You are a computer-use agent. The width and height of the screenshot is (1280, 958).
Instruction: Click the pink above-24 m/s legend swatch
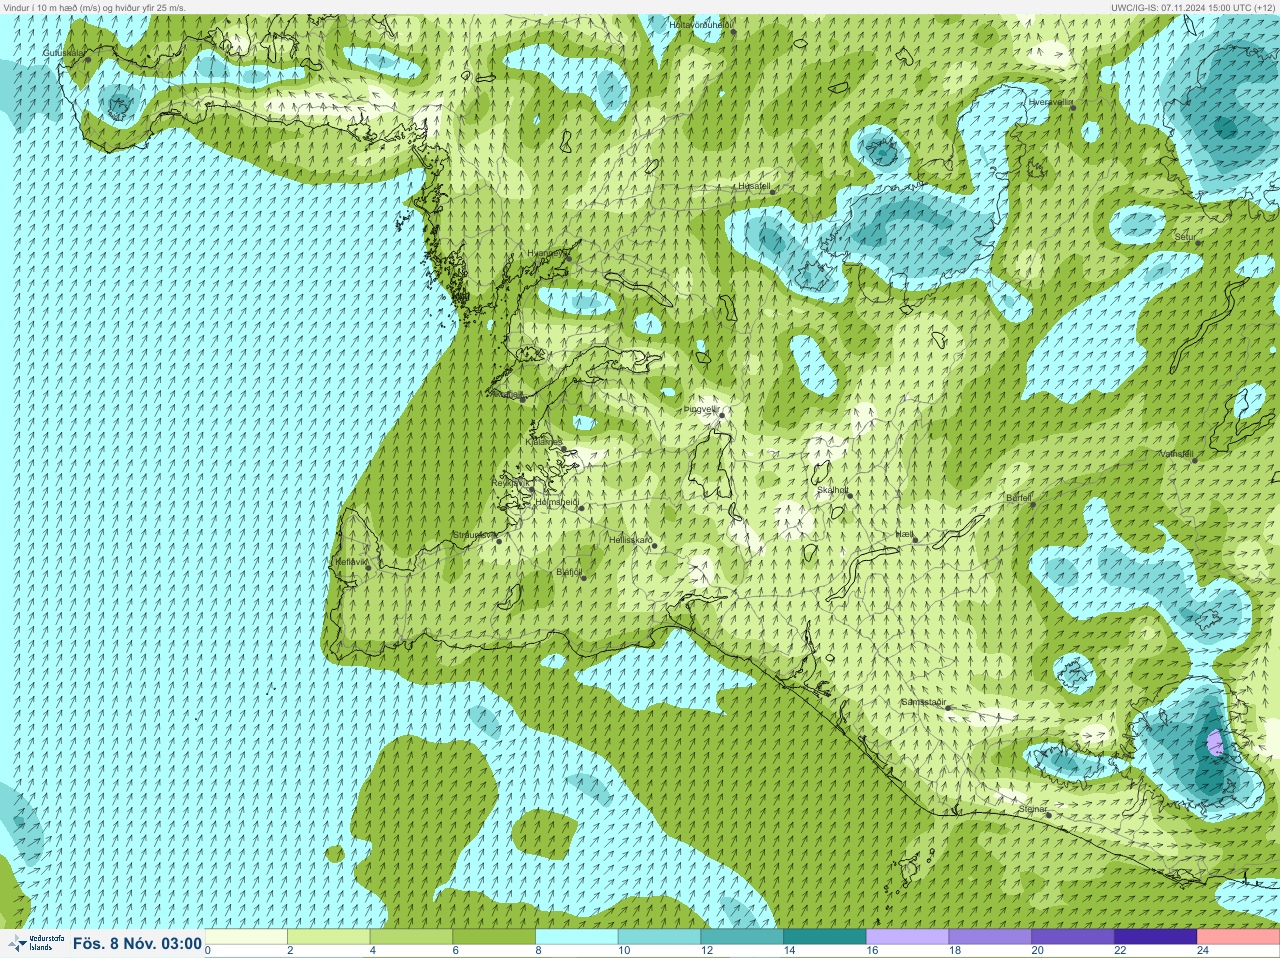(1238, 937)
